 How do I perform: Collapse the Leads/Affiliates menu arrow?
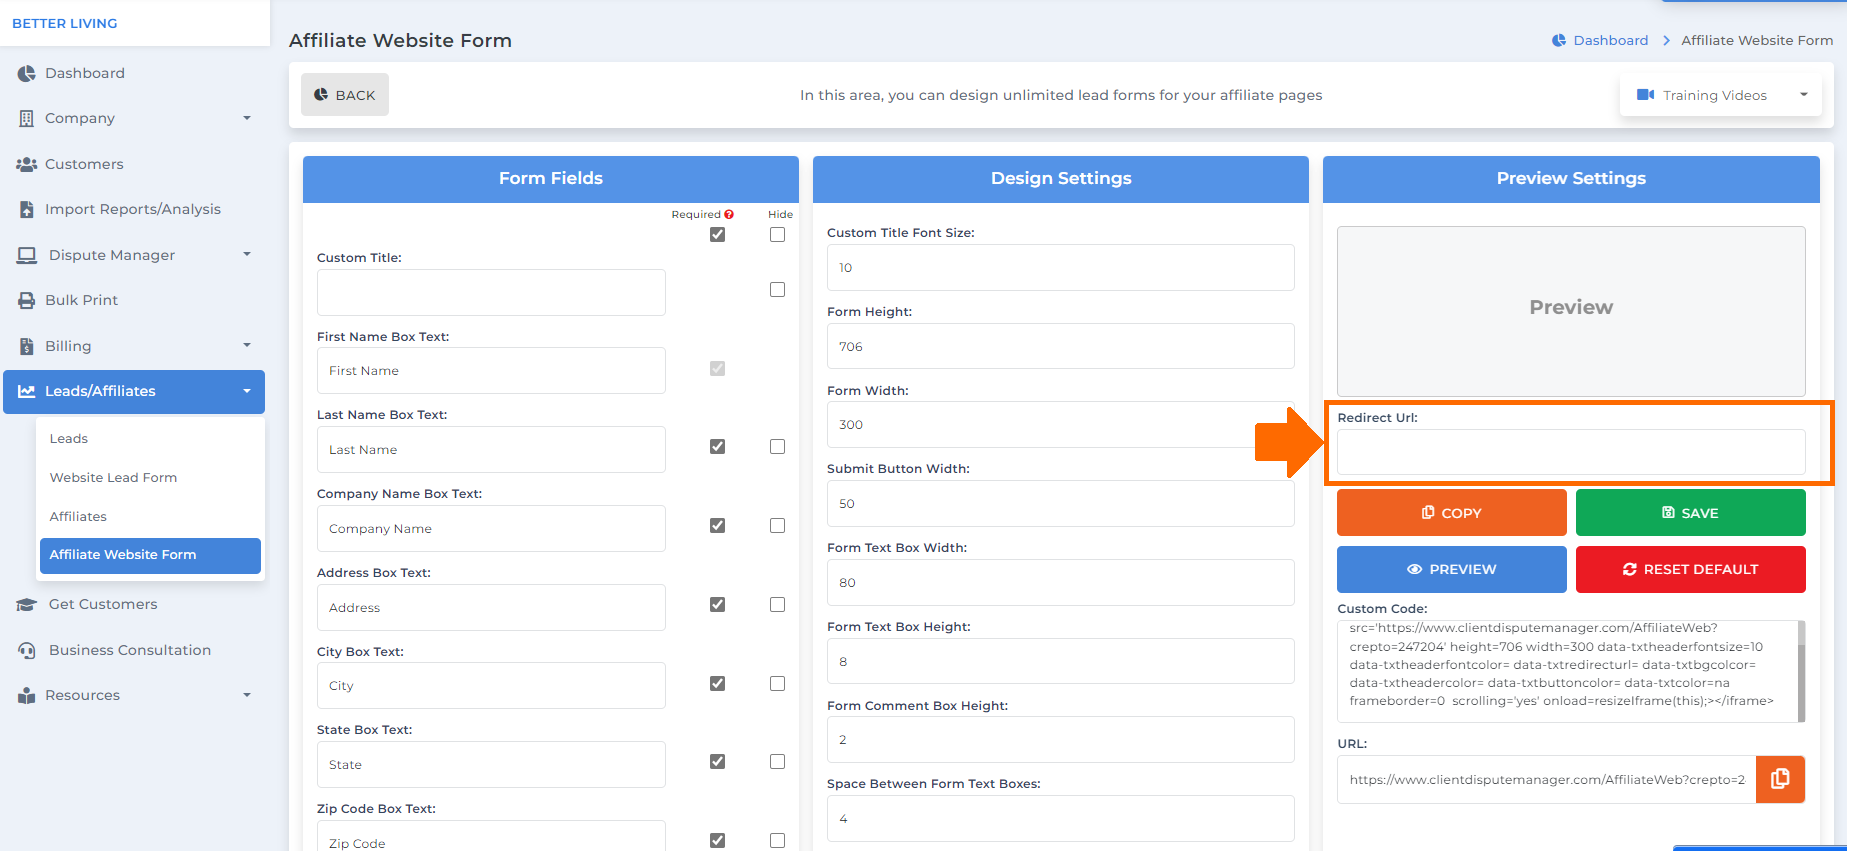coord(247,391)
